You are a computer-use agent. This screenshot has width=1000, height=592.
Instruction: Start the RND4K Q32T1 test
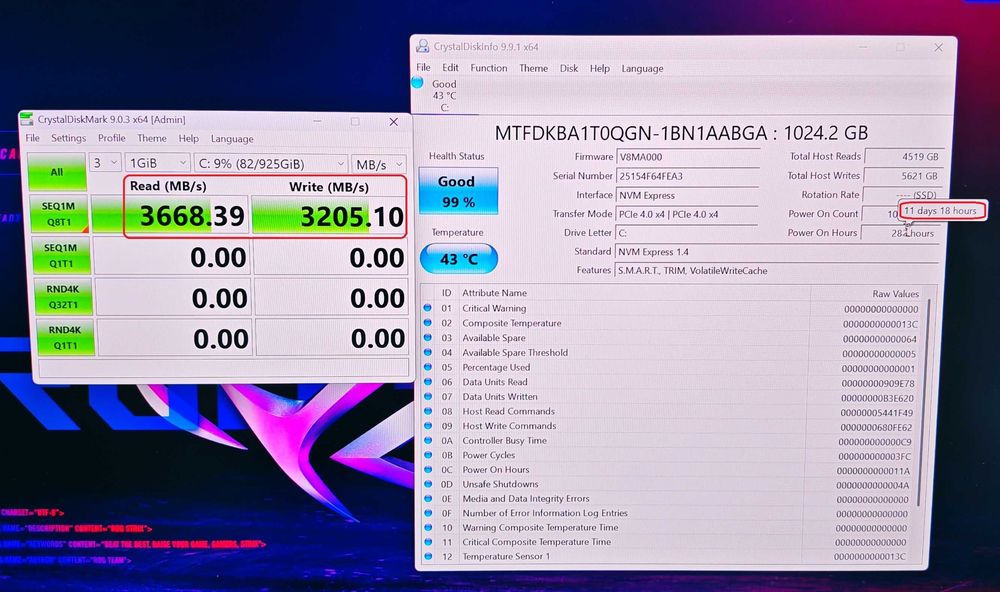pos(62,297)
